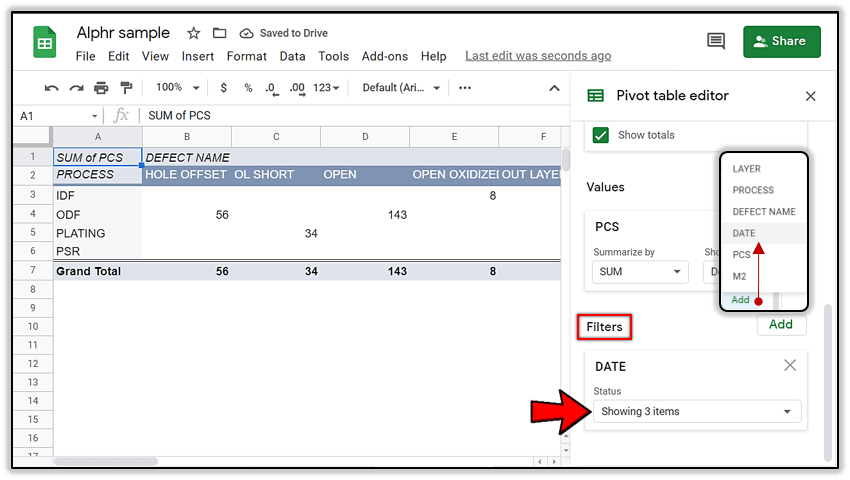
Task: Format as currency with dollar icon
Action: click(223, 88)
